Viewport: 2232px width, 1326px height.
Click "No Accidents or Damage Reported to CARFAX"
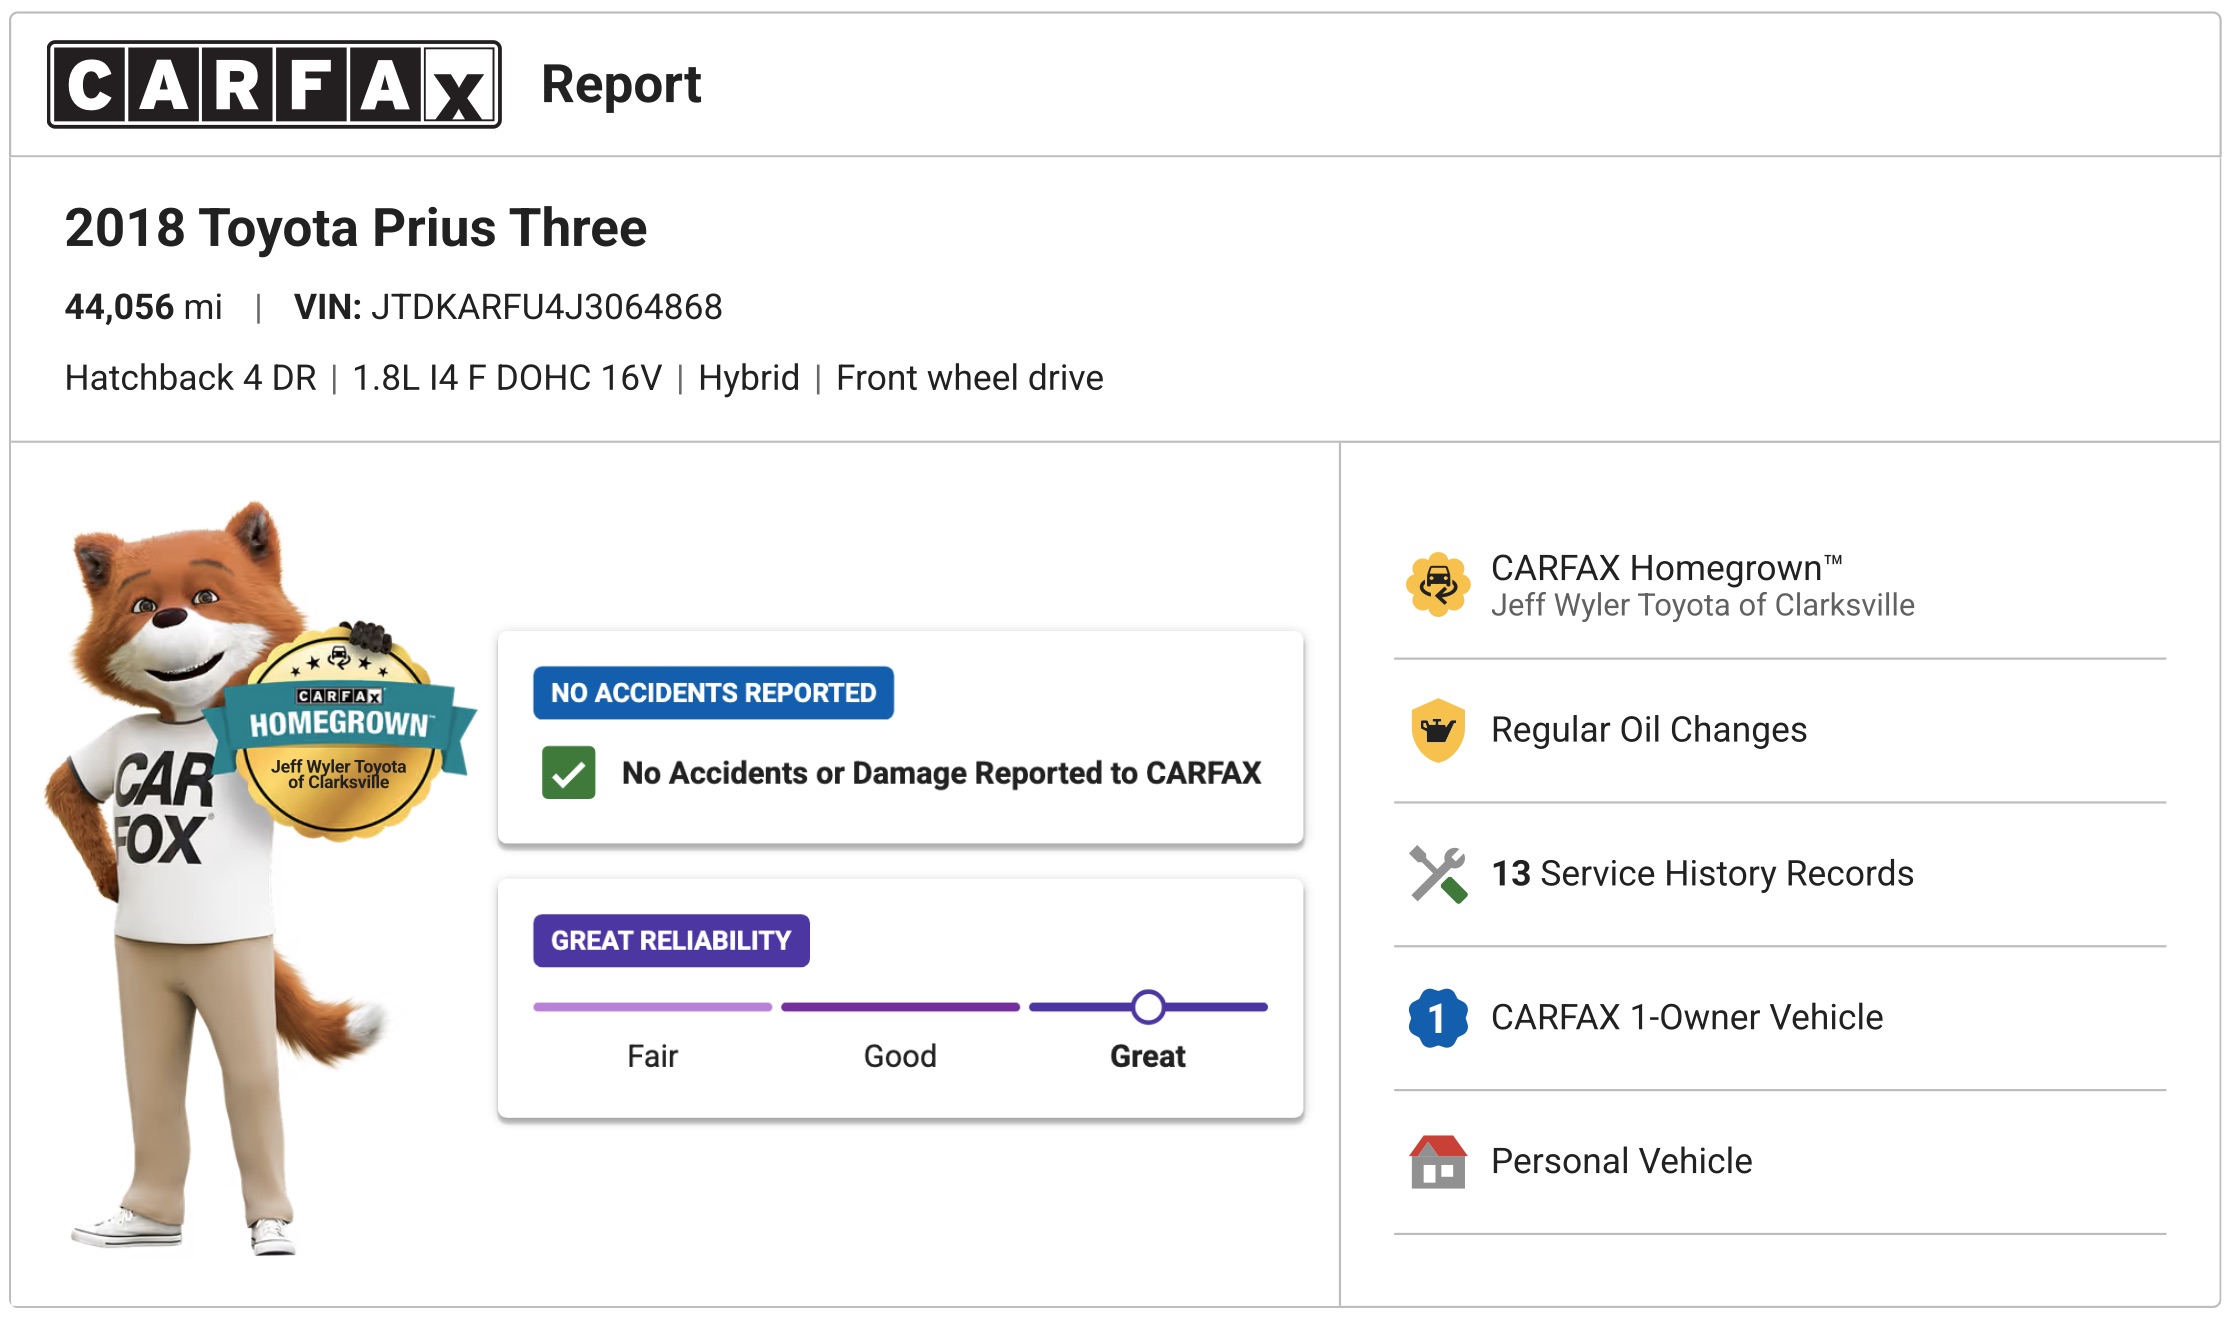pos(941,773)
